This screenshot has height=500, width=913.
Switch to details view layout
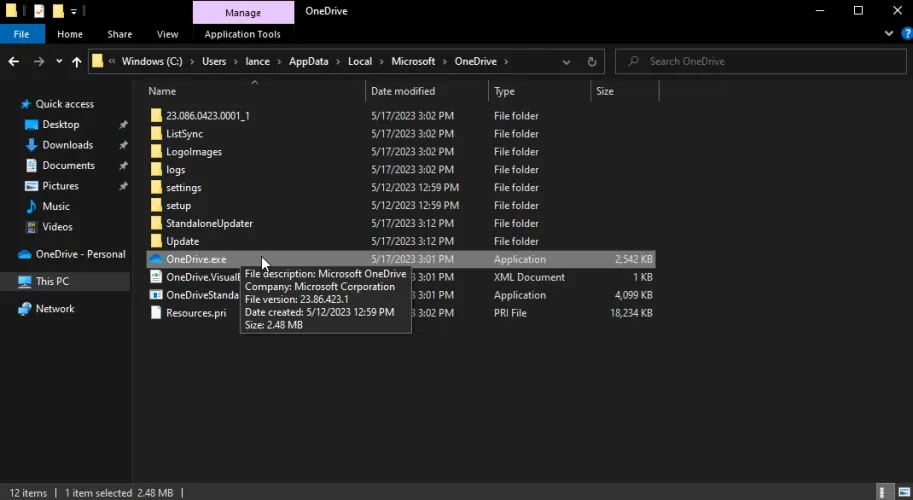point(884,492)
